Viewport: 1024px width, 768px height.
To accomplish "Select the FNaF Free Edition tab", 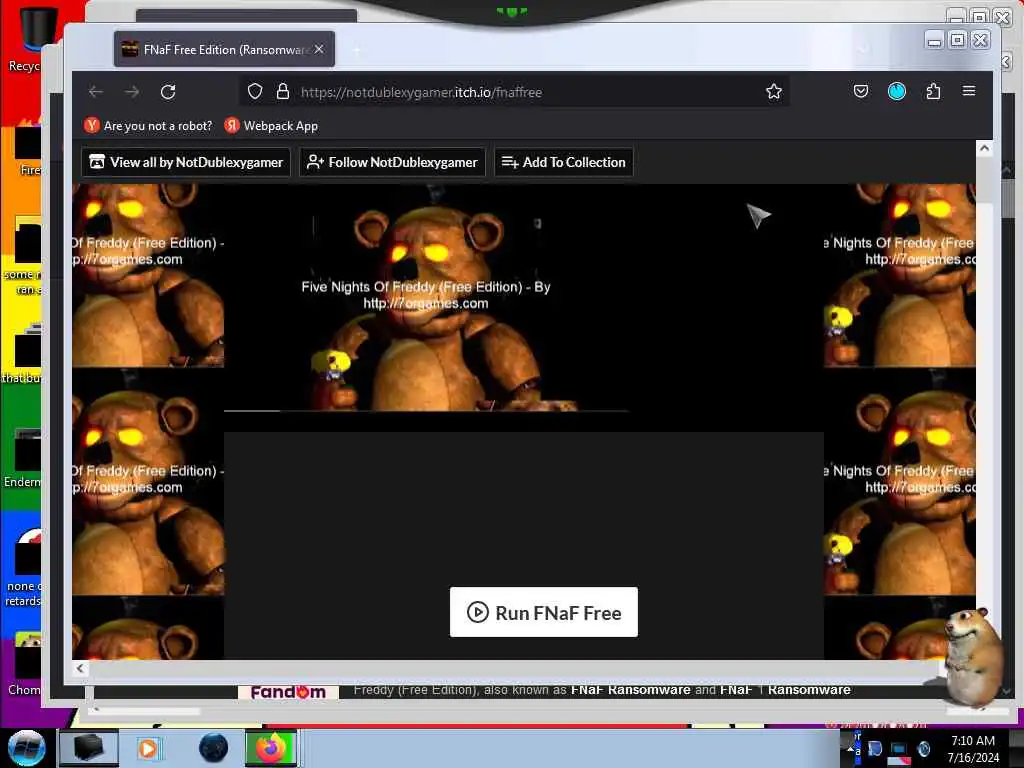I will click(x=224, y=50).
